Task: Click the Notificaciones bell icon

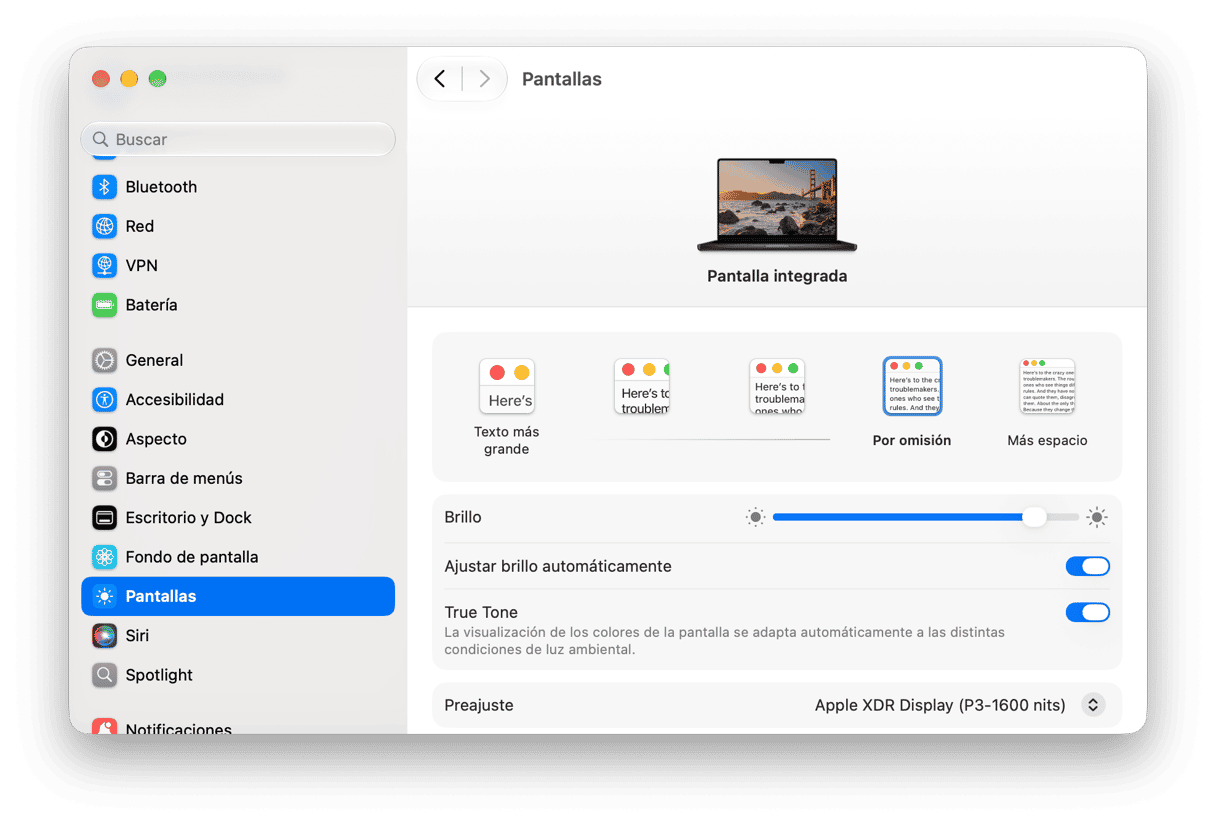Action: point(105,727)
